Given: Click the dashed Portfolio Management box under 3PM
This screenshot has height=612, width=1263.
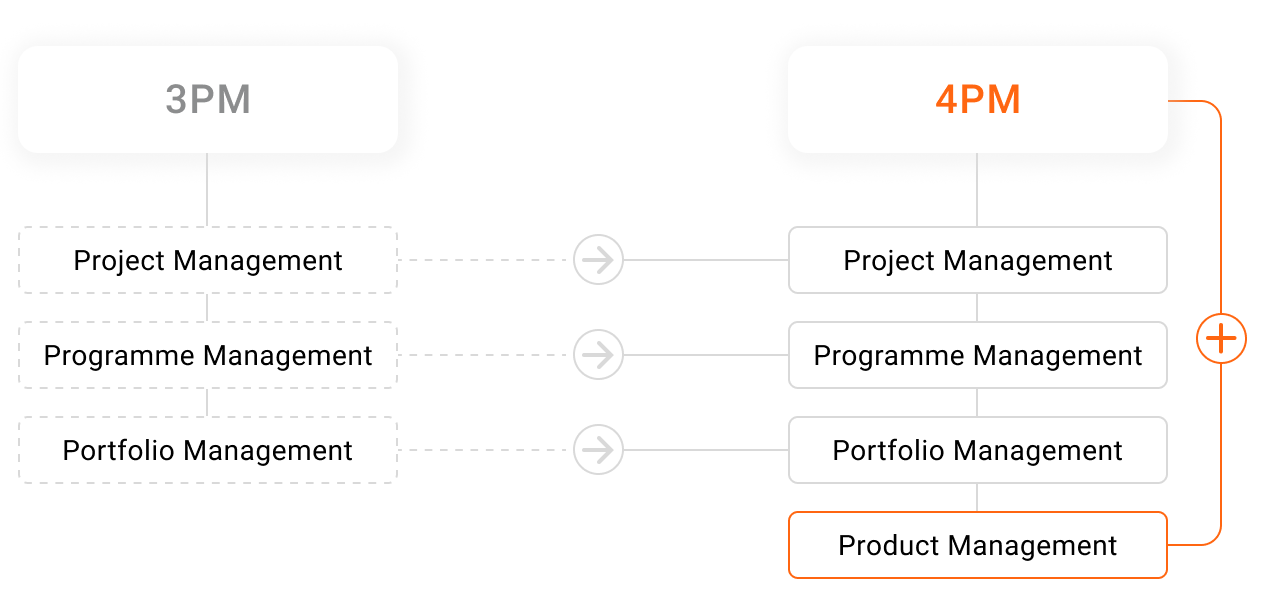Looking at the screenshot, I should 208,450.
